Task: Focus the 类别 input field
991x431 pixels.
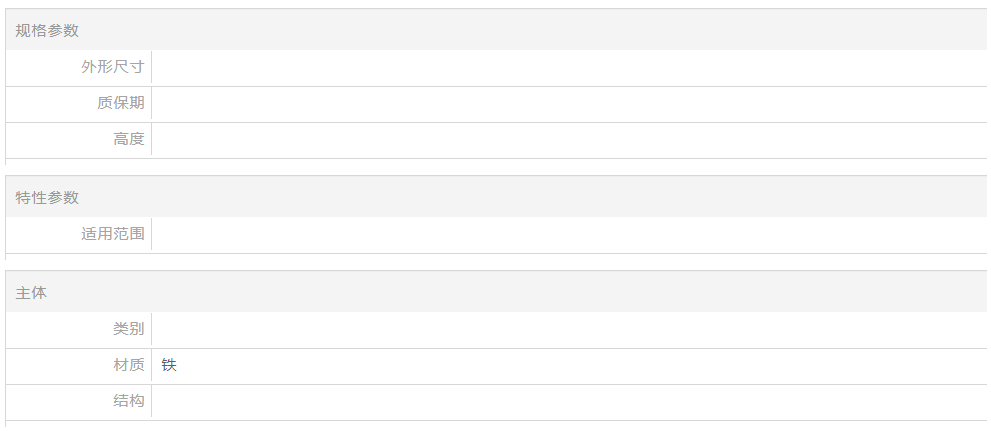Action: point(568,330)
